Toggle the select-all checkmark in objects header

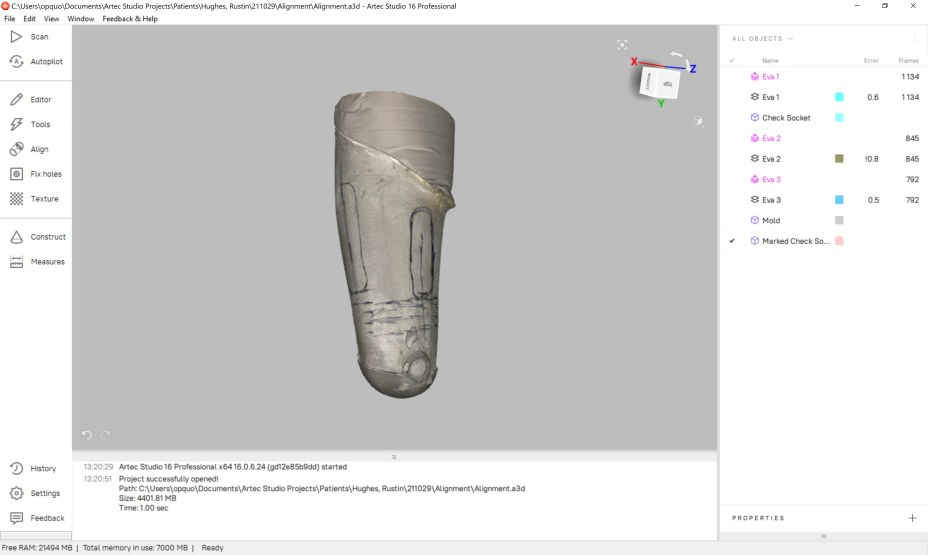tap(732, 61)
